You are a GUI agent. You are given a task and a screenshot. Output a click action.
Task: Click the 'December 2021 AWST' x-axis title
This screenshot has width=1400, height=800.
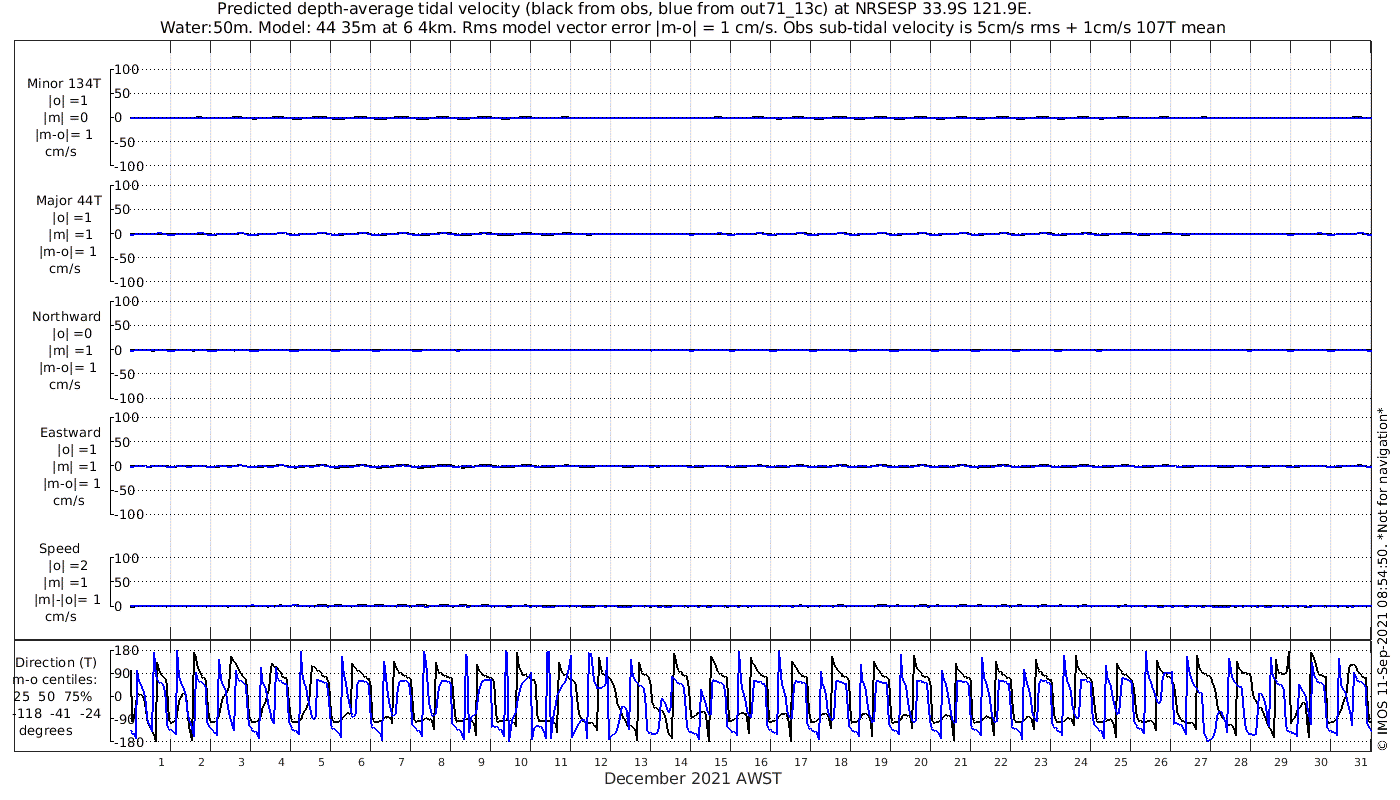692,778
